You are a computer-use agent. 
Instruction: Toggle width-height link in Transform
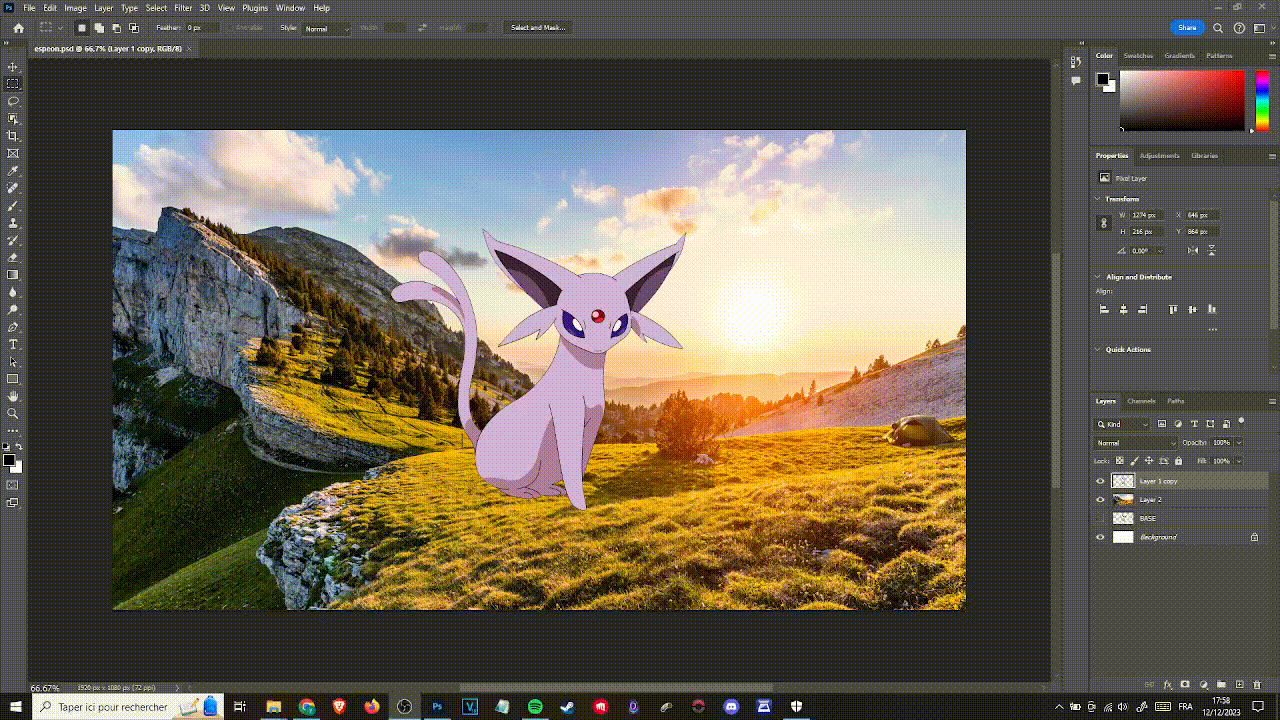(1104, 224)
